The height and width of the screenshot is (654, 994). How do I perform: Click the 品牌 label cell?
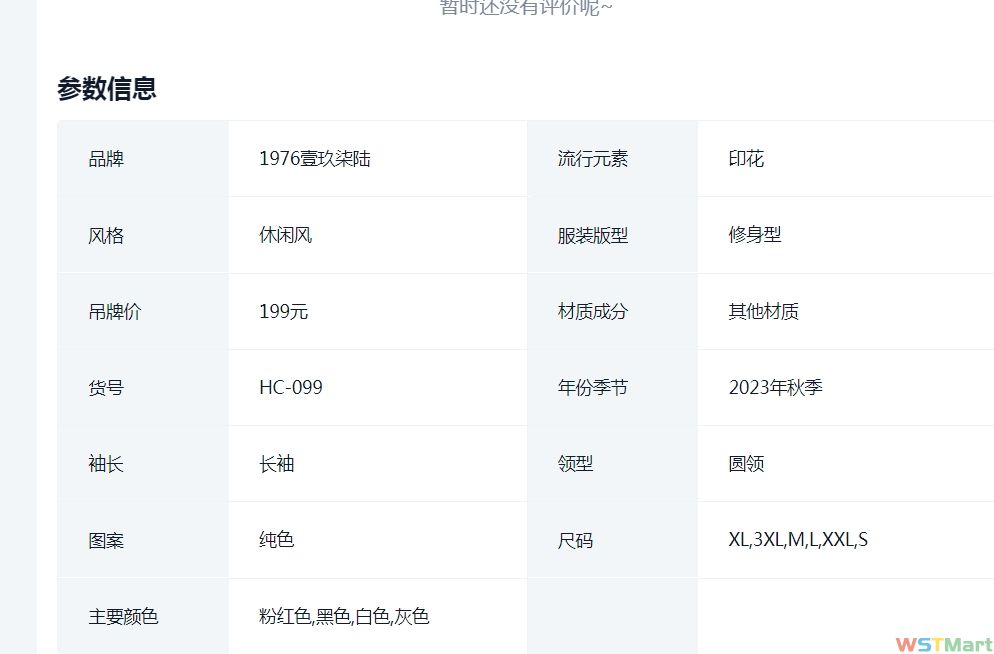107,159
